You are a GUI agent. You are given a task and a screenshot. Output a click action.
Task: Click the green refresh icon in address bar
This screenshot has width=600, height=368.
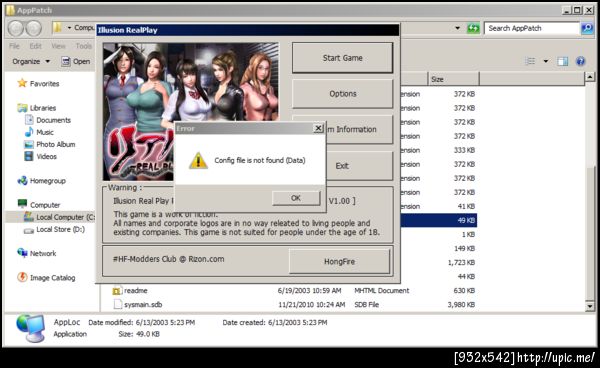click(473, 28)
